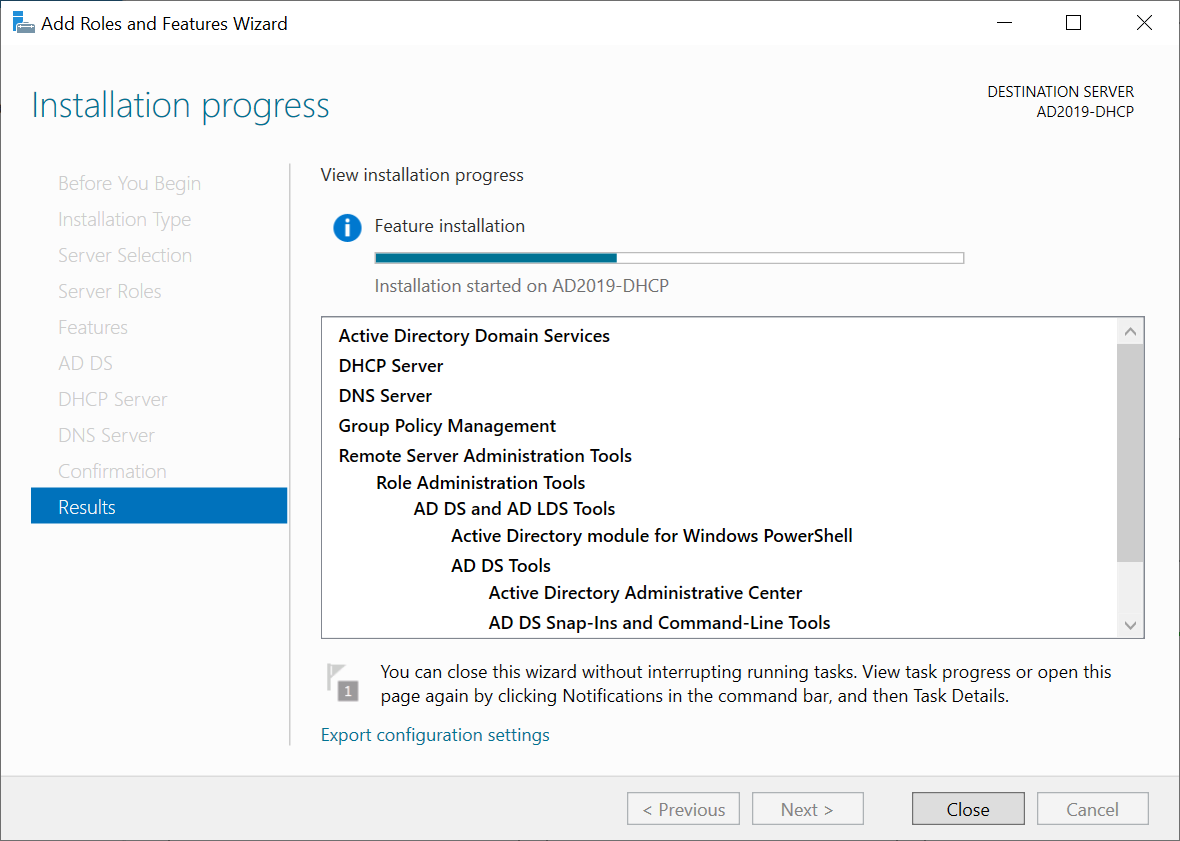This screenshot has width=1180, height=841.
Task: Click the scrollbar down arrow
Action: pos(1129,624)
